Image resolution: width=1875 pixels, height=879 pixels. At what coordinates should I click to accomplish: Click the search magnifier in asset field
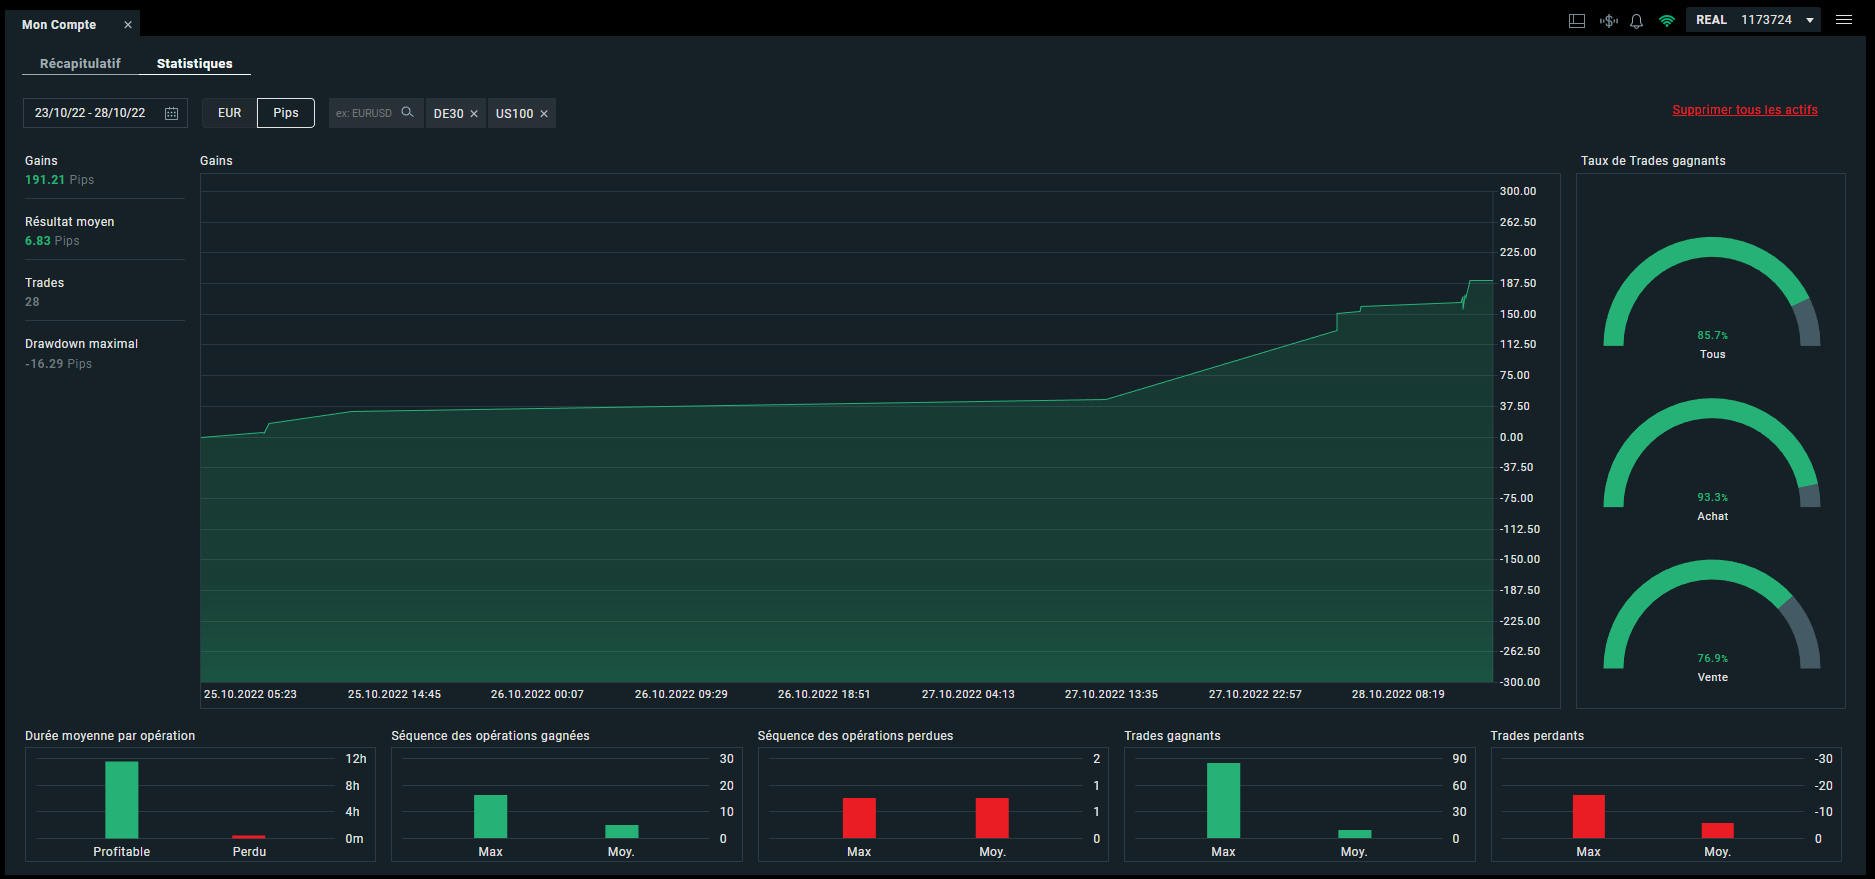click(407, 112)
